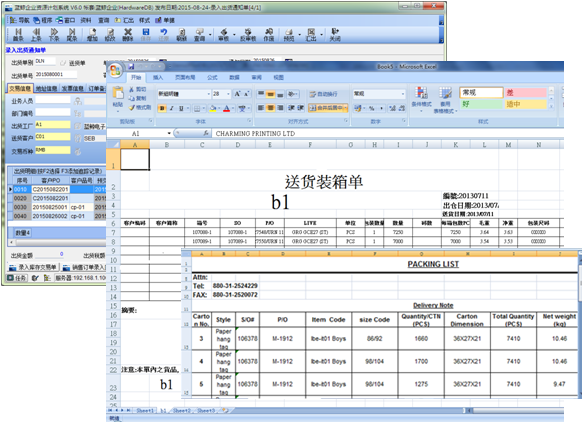Click the Excel formula bar text
583x423 pixels.
[x=255, y=133]
